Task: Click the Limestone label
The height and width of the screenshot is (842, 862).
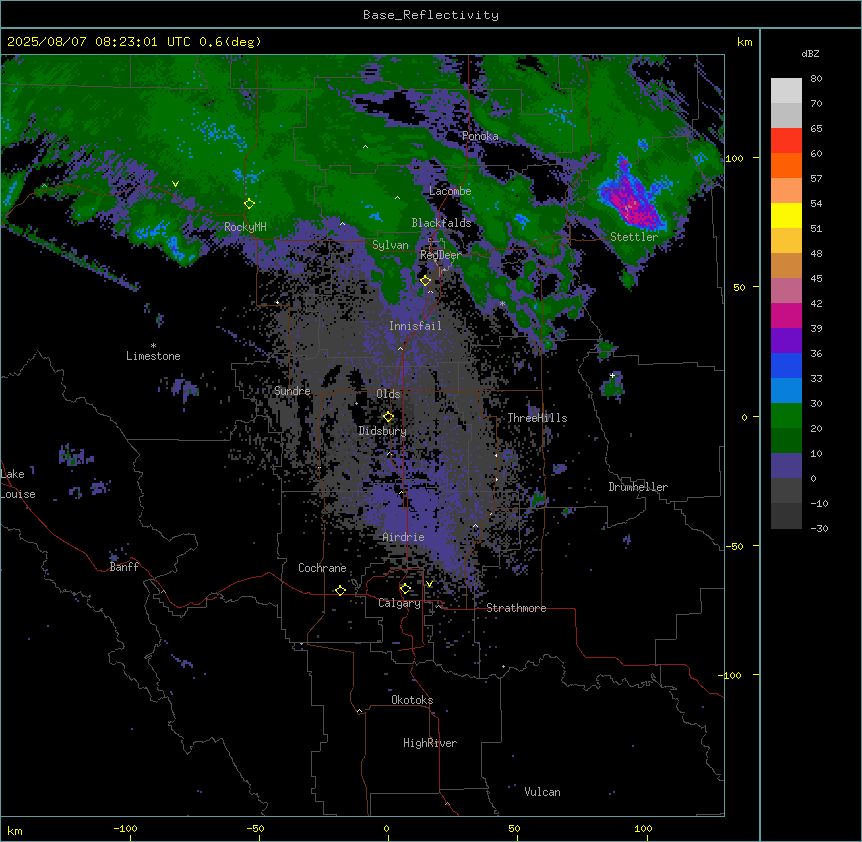Action: [153, 356]
